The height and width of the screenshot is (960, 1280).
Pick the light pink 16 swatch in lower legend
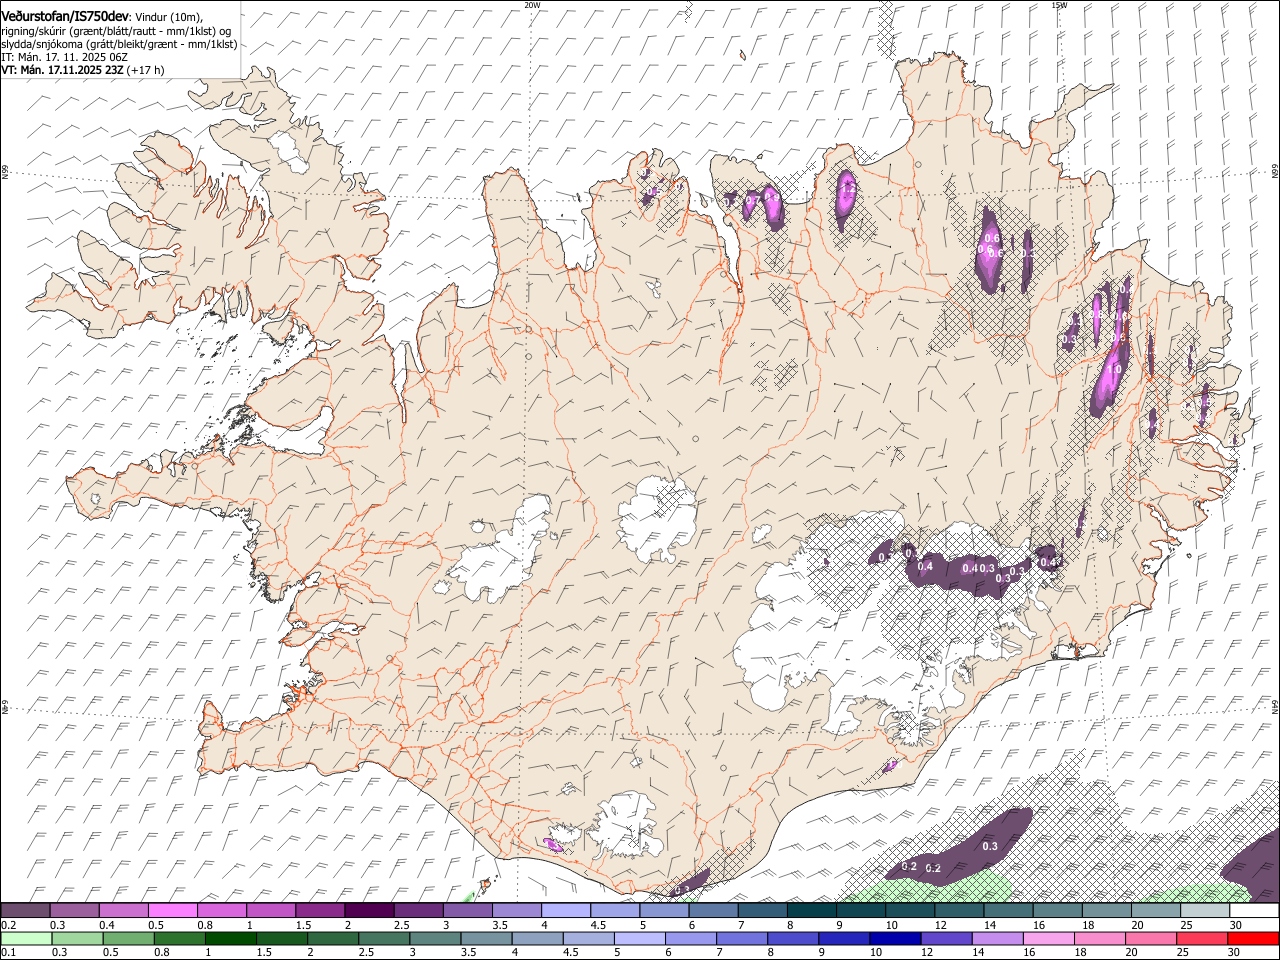tap(1049, 938)
